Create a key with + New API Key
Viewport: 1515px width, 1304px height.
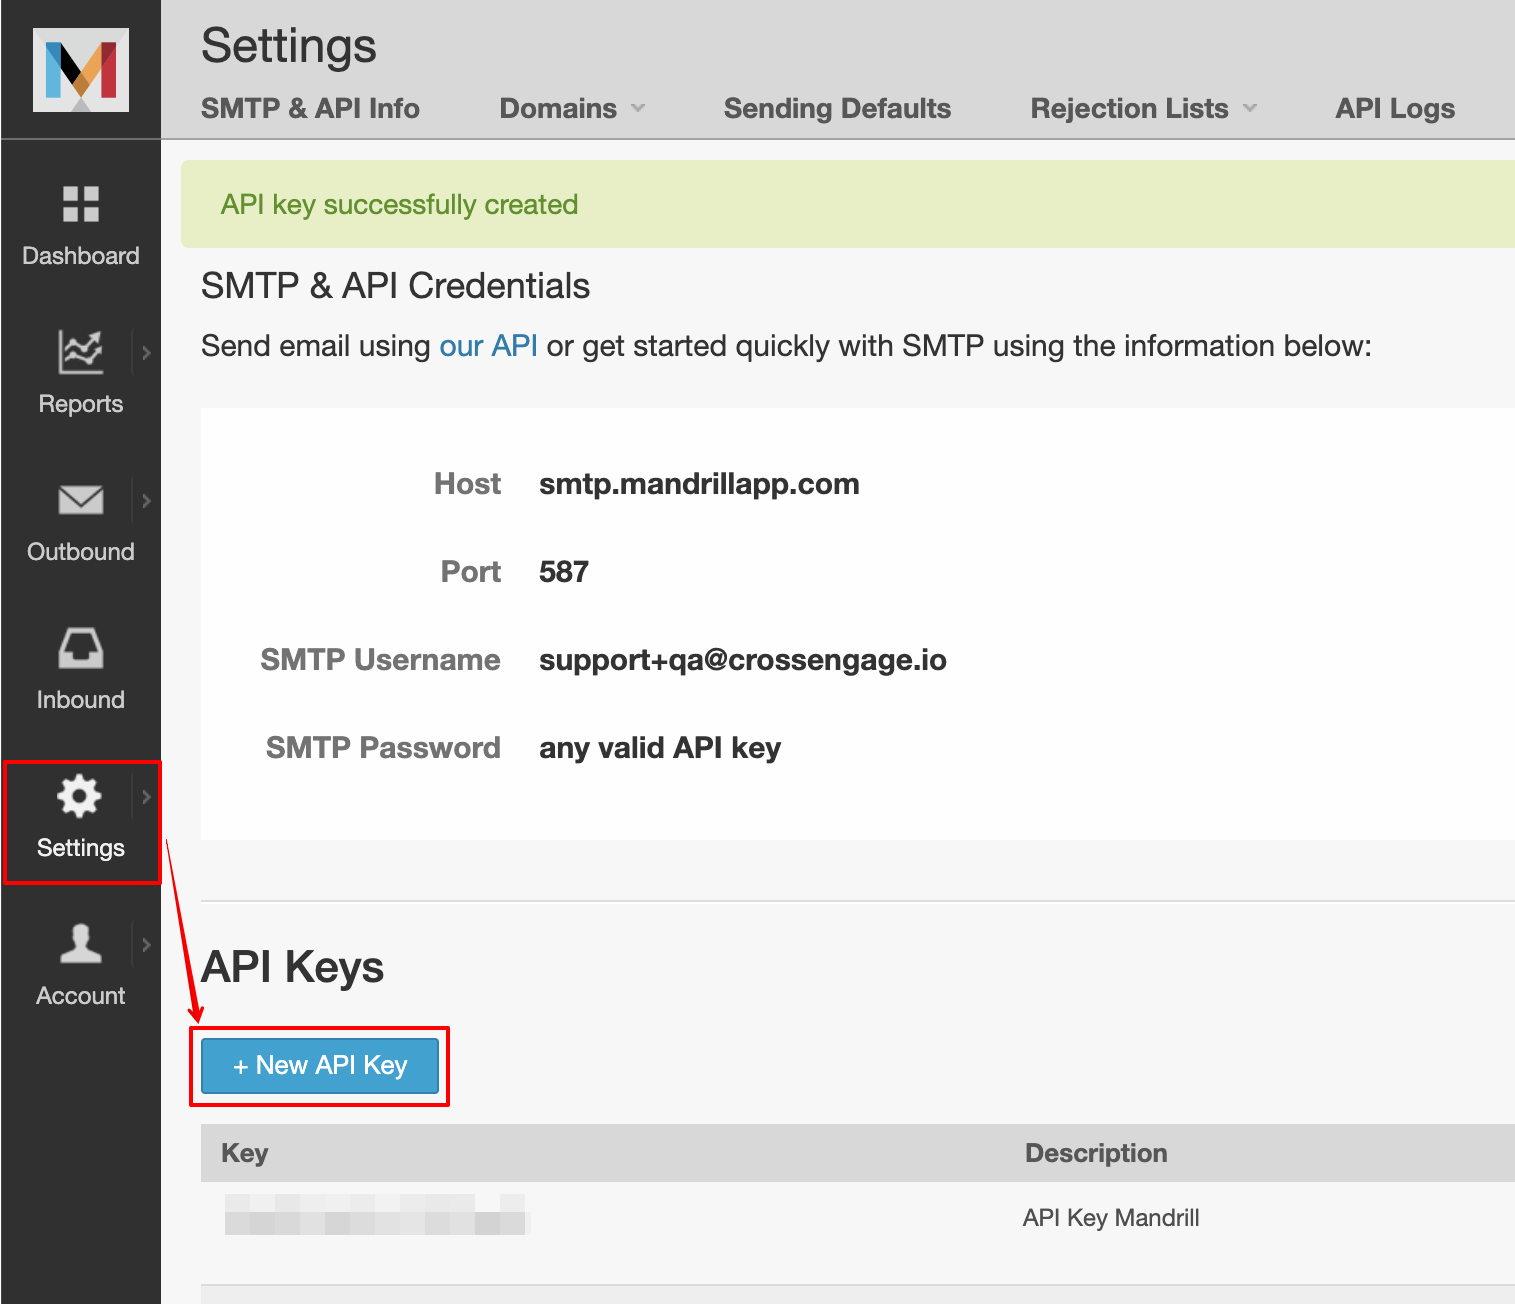click(320, 1066)
